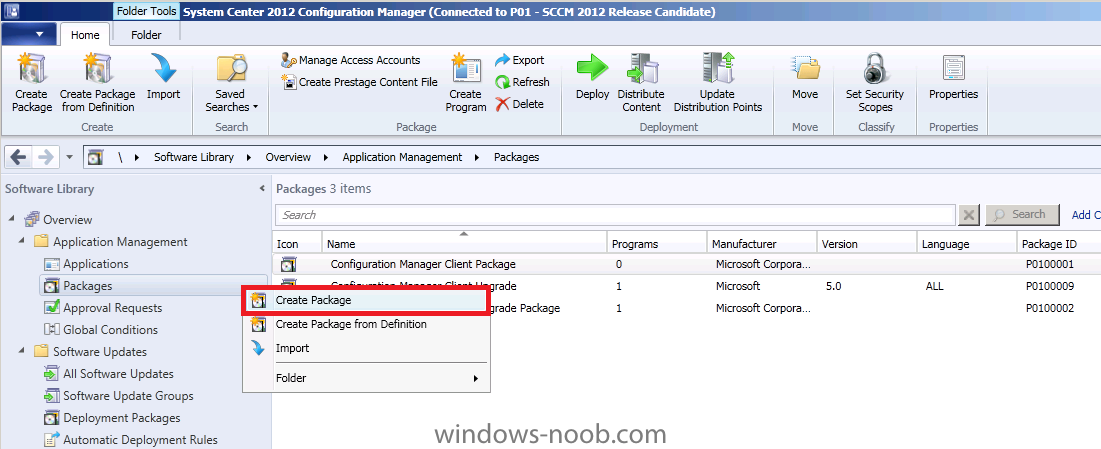Open the navigation history dropdown arrow
1101x449 pixels.
click(x=70, y=158)
